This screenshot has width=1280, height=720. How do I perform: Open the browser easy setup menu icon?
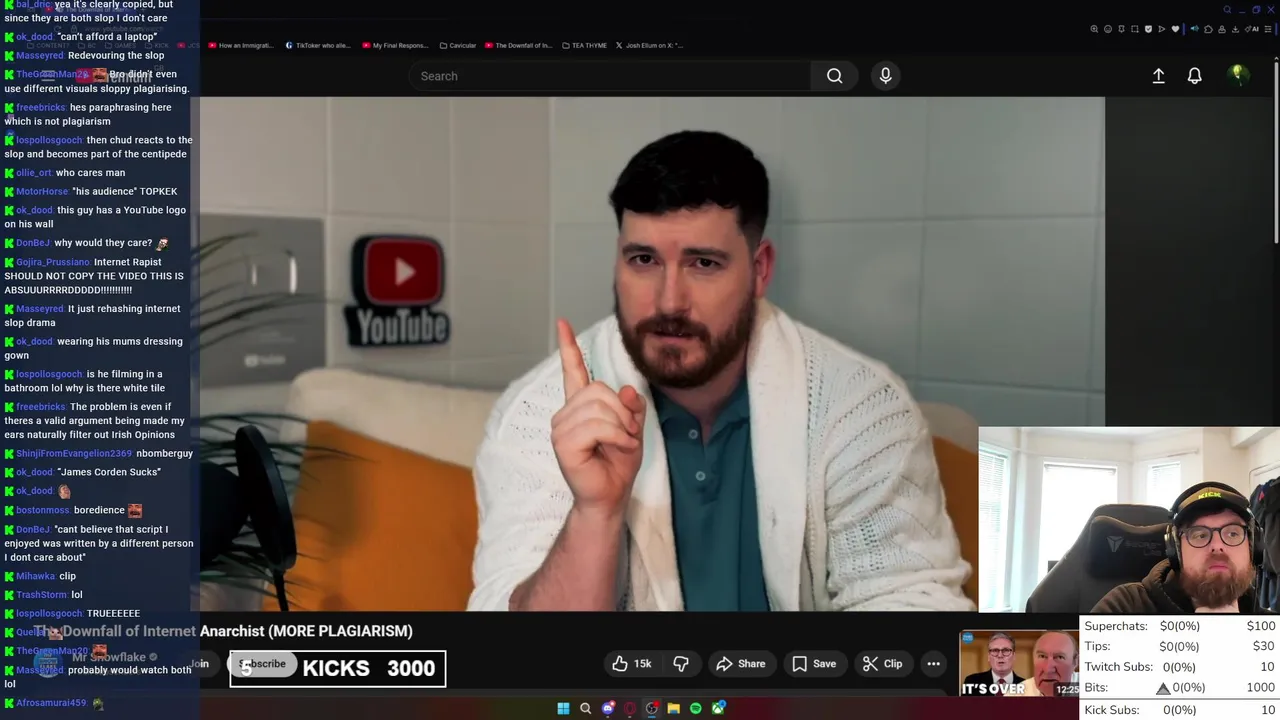(1268, 29)
